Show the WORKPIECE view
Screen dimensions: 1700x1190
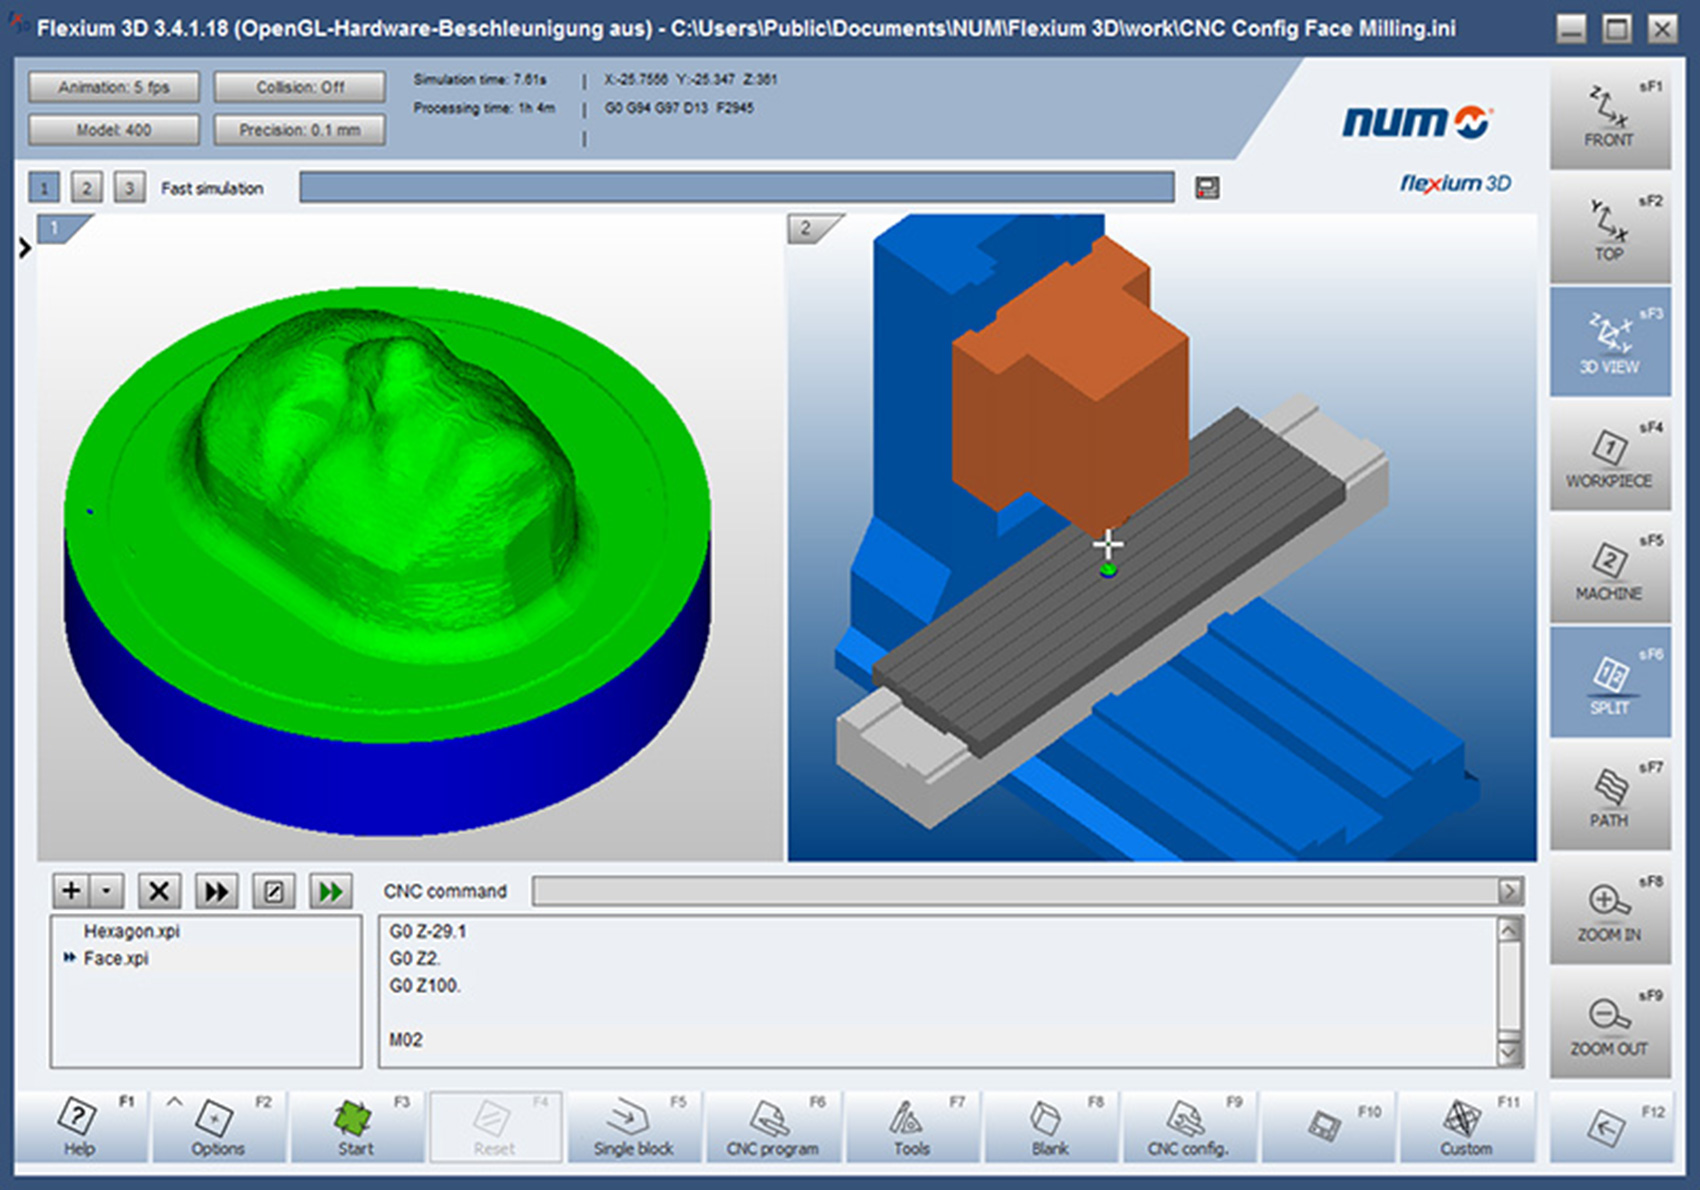click(x=1610, y=455)
